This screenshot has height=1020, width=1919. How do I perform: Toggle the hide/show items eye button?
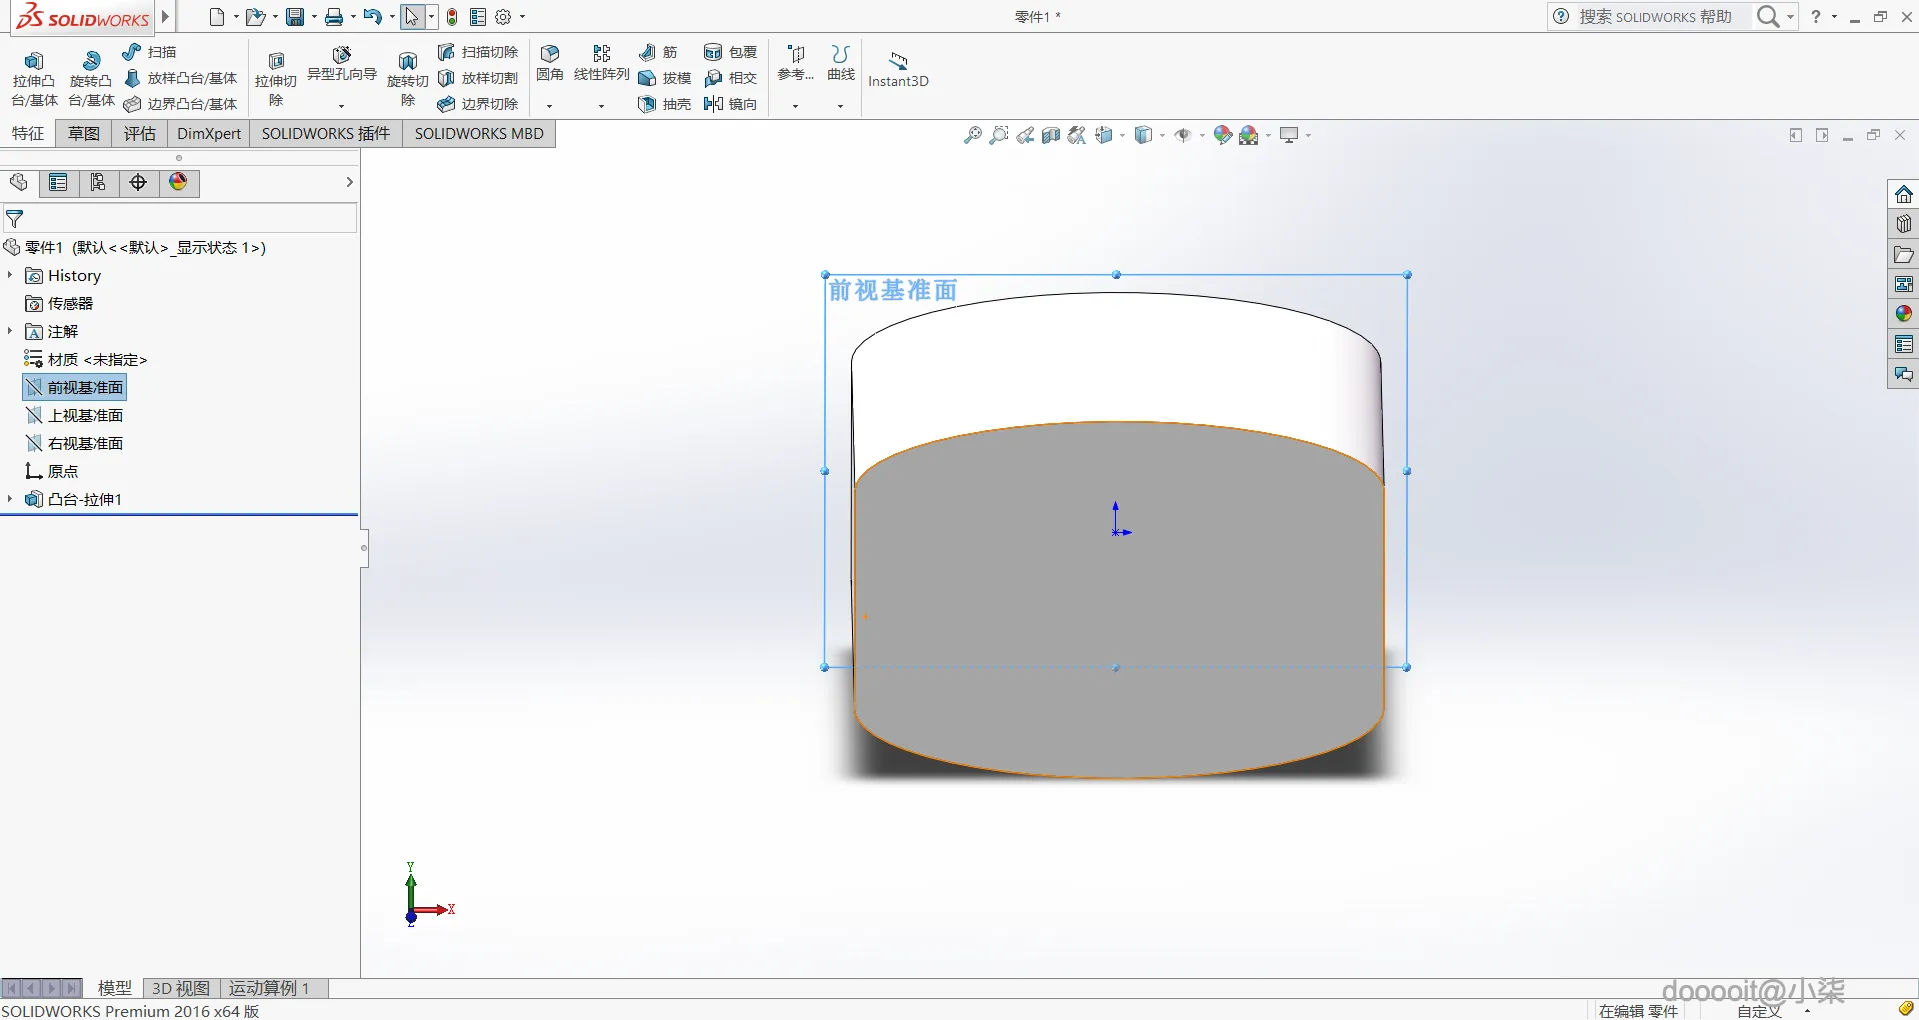point(1183,135)
